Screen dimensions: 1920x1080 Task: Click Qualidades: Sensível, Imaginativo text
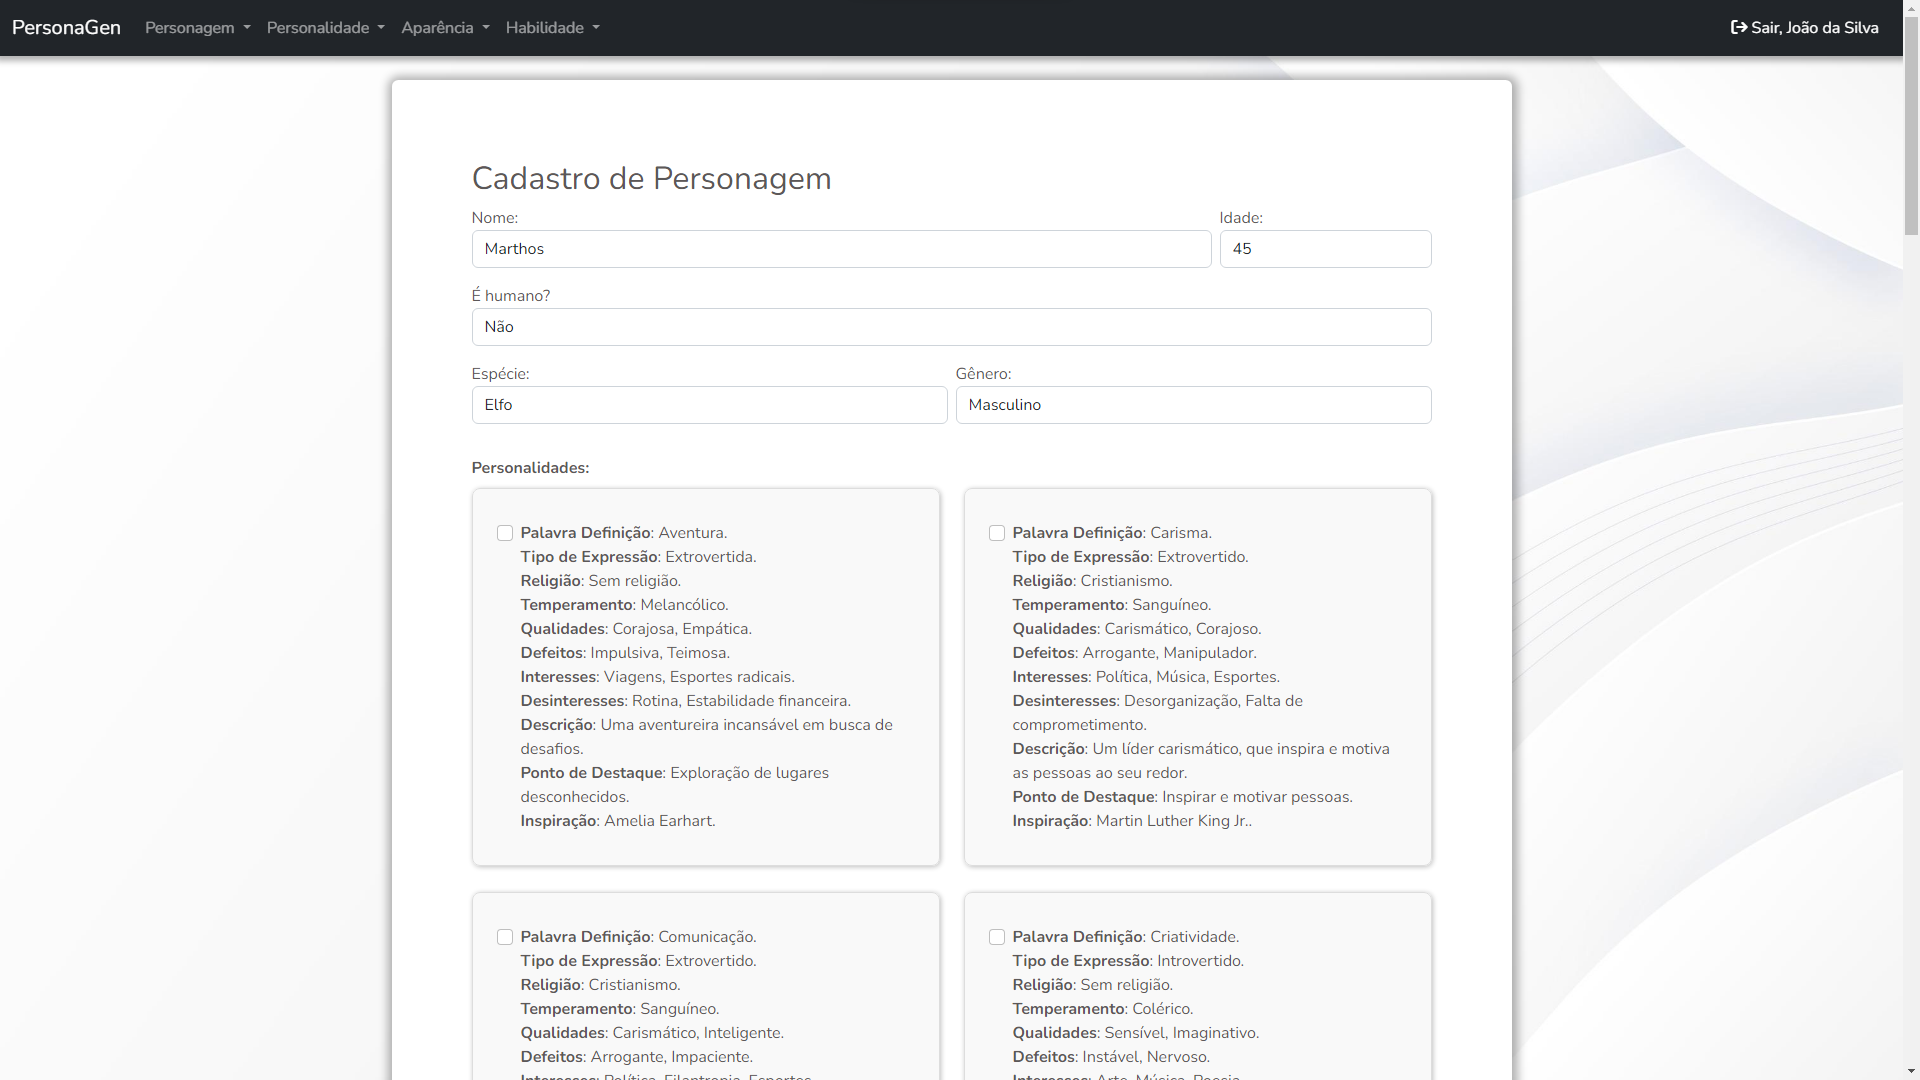pyautogui.click(x=1135, y=1033)
